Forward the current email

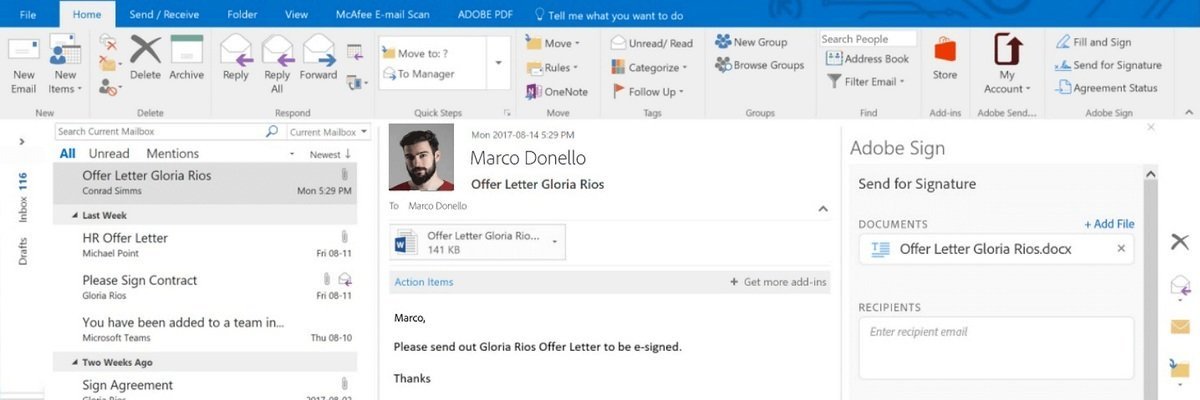coord(318,58)
